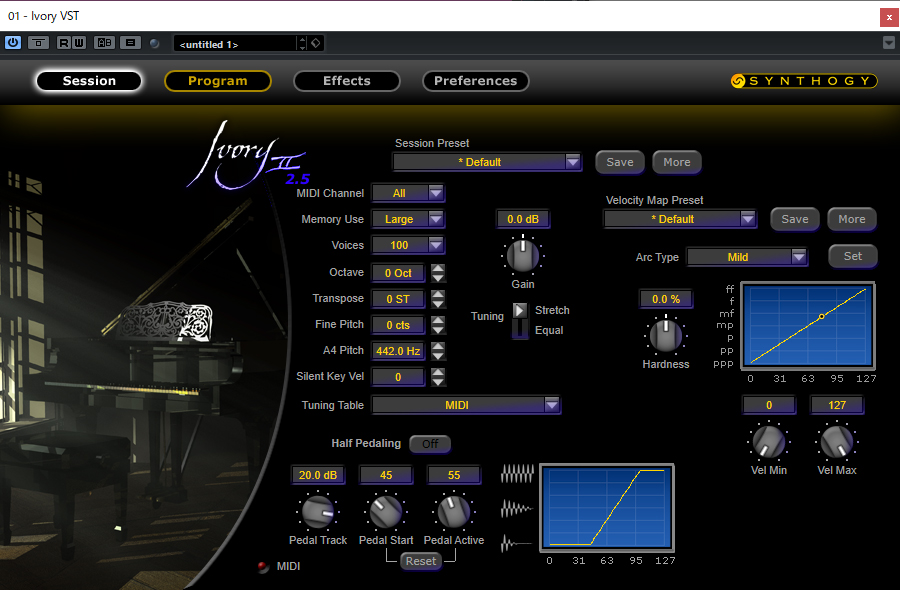Viewport: 900px width, 590px height.
Task: Toggle Half Pedaling Off button
Action: pos(430,444)
